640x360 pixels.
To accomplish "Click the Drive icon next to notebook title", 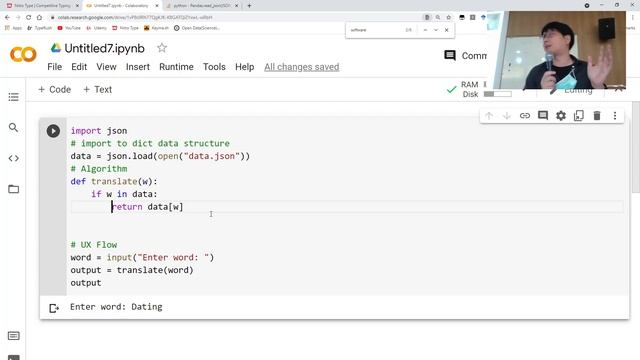I will click(x=56, y=48).
